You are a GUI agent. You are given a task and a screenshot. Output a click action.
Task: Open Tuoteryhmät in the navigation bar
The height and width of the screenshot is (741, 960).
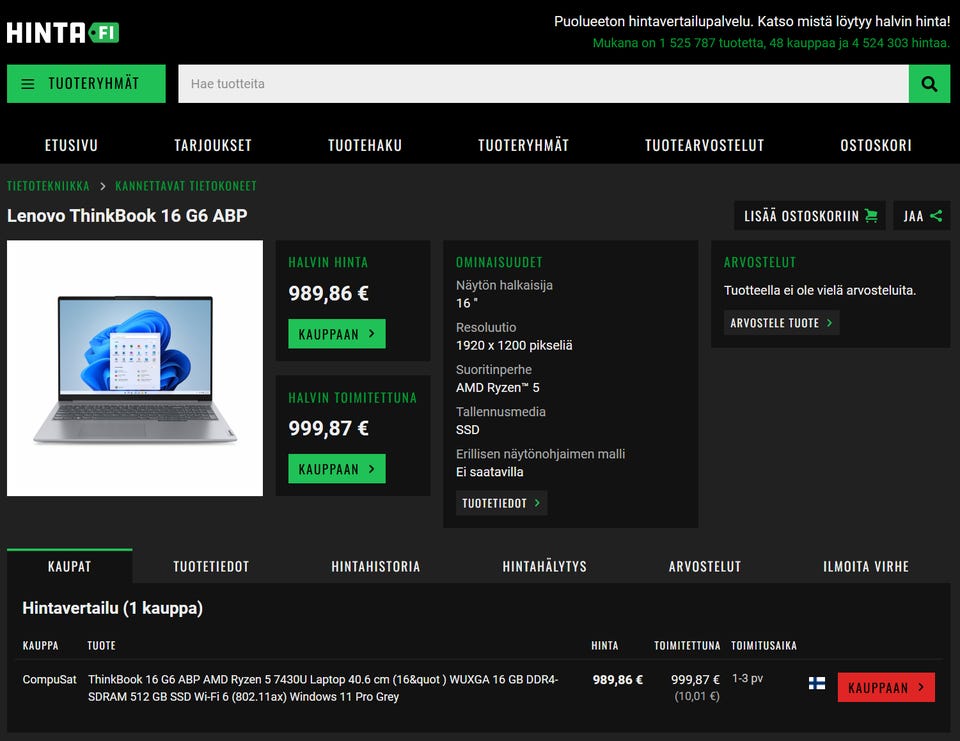(x=523, y=145)
